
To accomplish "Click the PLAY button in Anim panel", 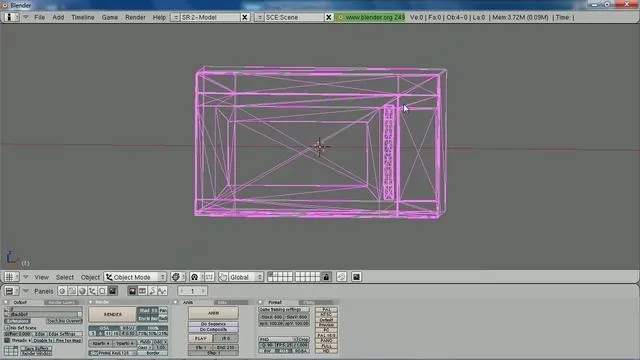I will [x=200, y=338].
